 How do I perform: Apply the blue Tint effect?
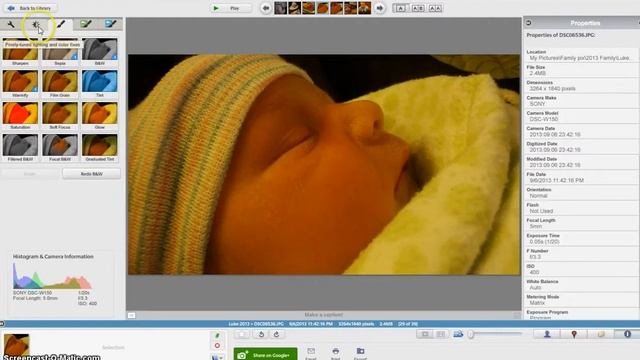[100, 84]
